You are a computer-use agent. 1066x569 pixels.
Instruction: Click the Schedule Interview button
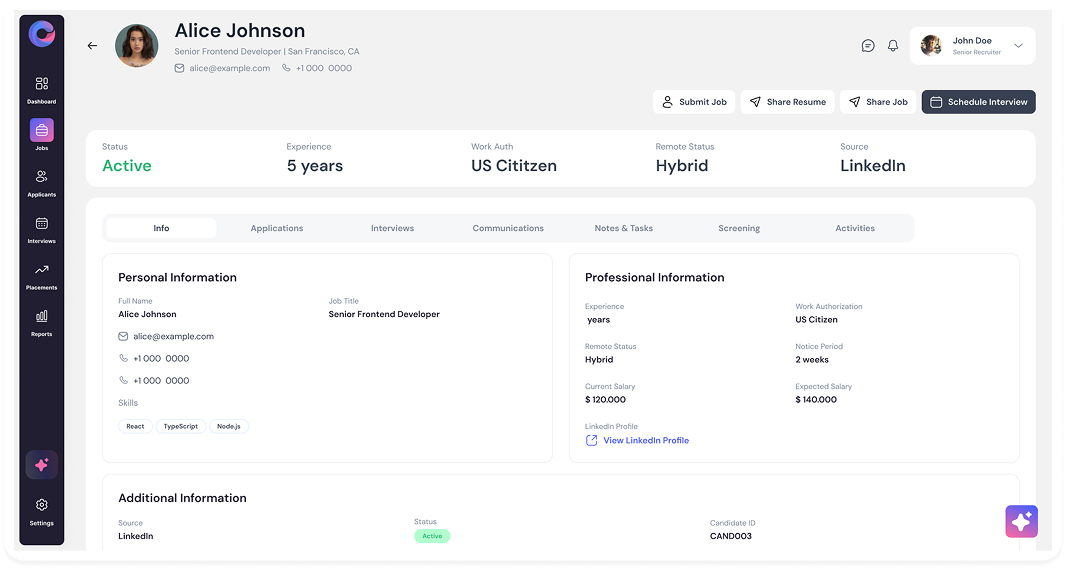(x=978, y=102)
